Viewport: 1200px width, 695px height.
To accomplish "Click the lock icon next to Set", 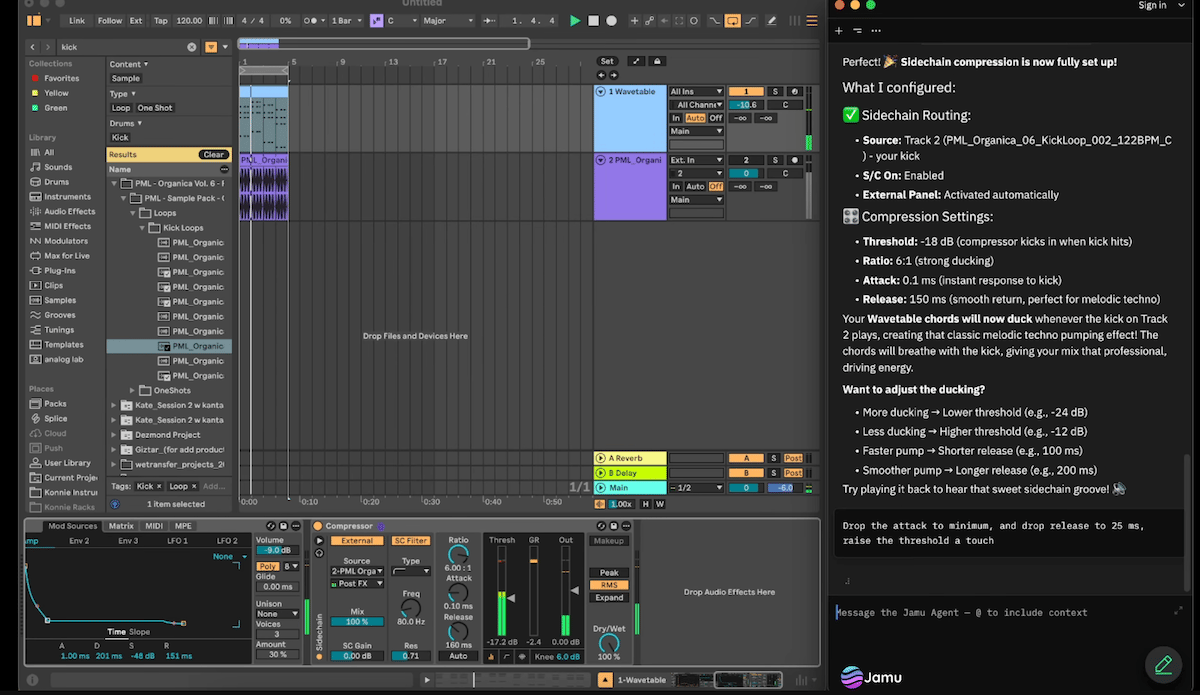I will pyautogui.click(x=657, y=61).
